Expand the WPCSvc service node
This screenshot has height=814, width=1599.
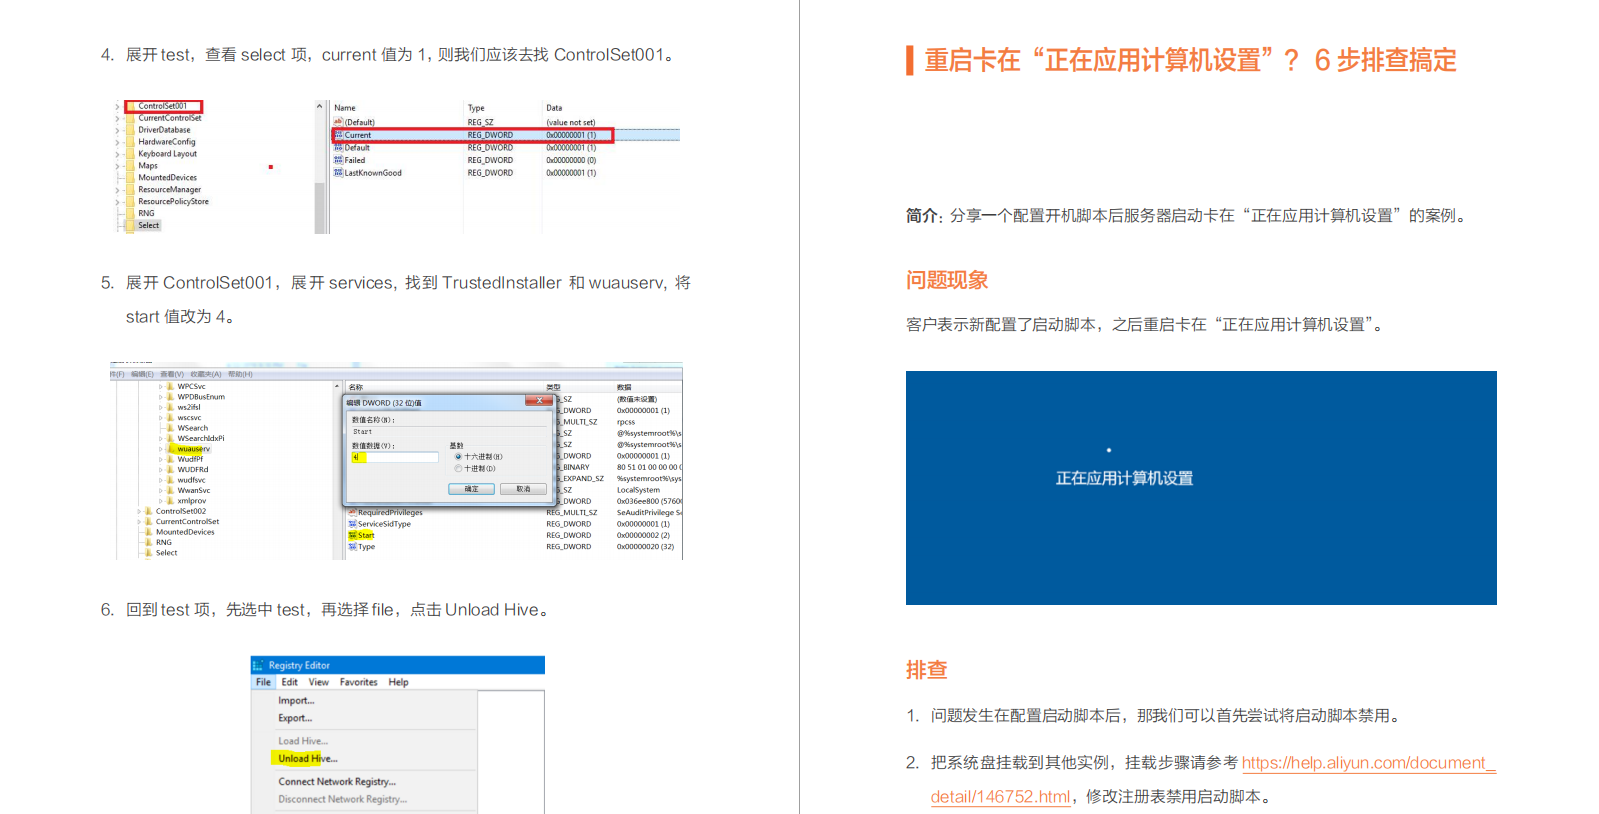pos(160,386)
